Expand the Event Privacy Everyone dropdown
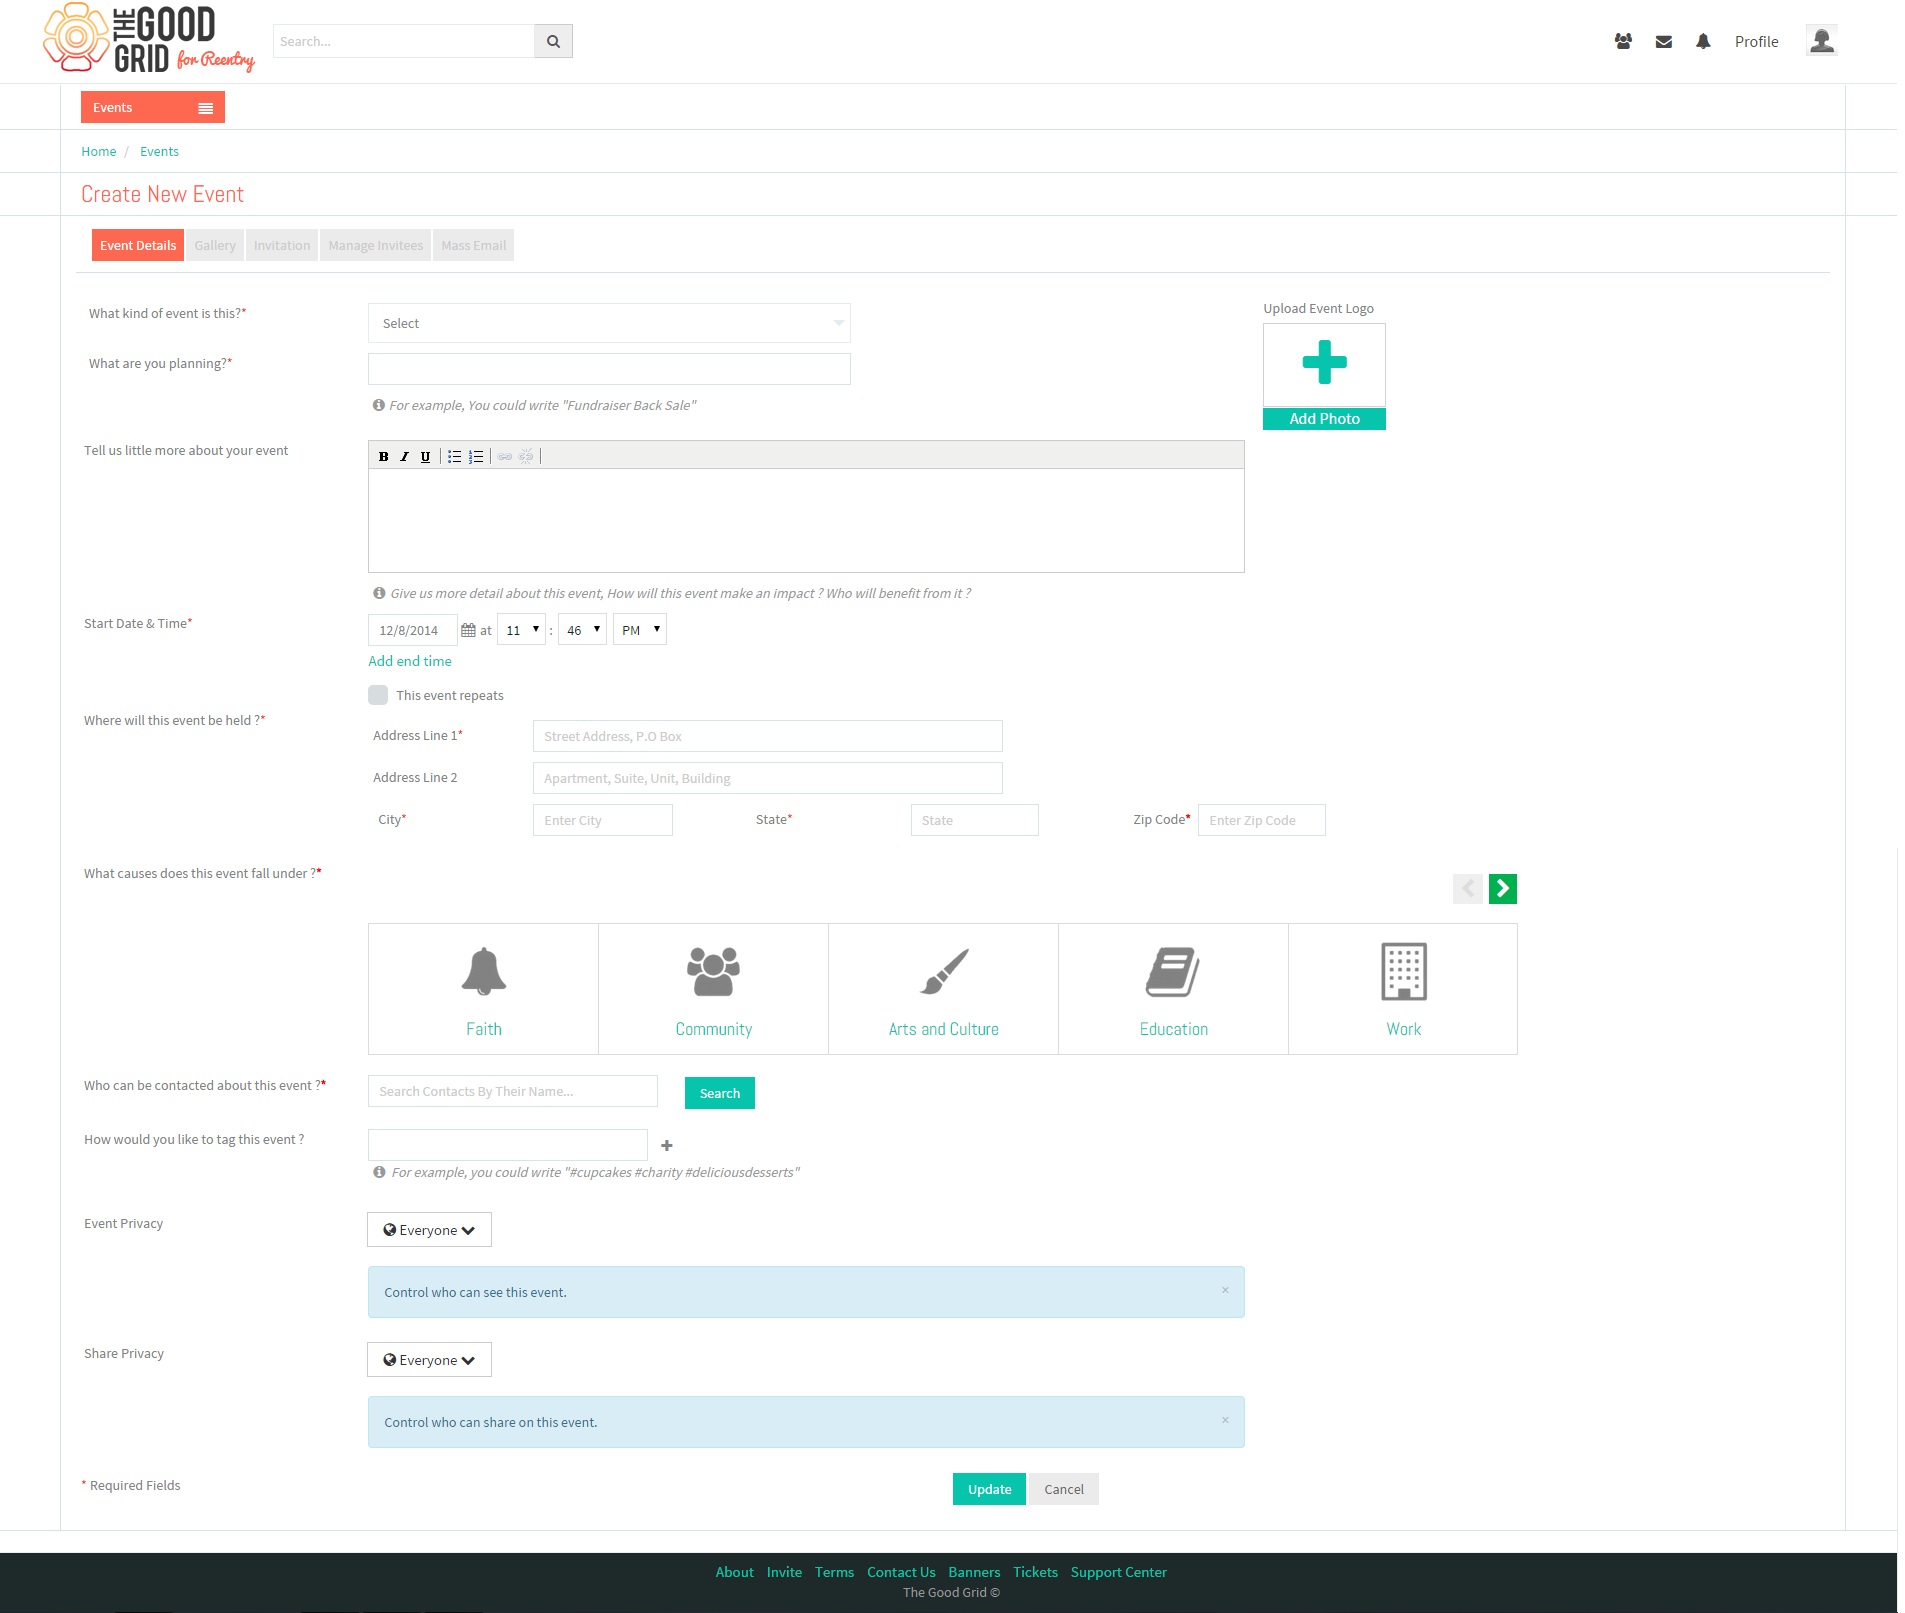1905x1613 pixels. (429, 1230)
